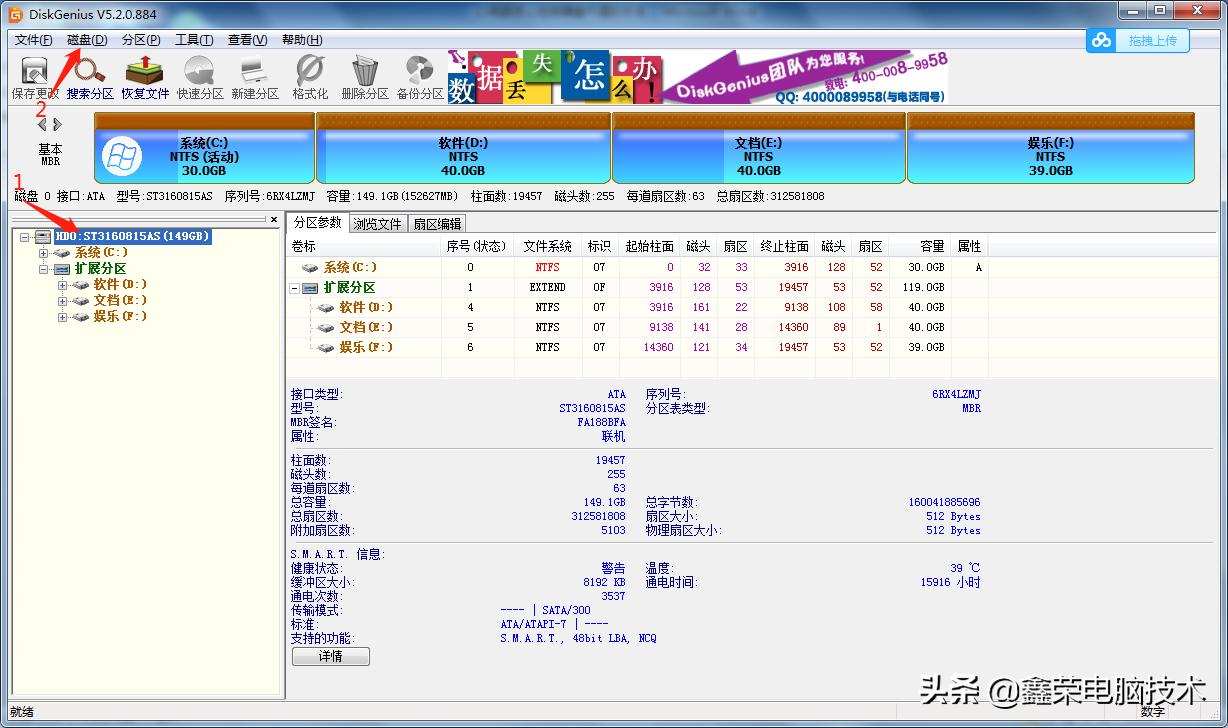Switch to the 浏览文件 tab
The image size is (1228, 728).
pyautogui.click(x=377, y=223)
